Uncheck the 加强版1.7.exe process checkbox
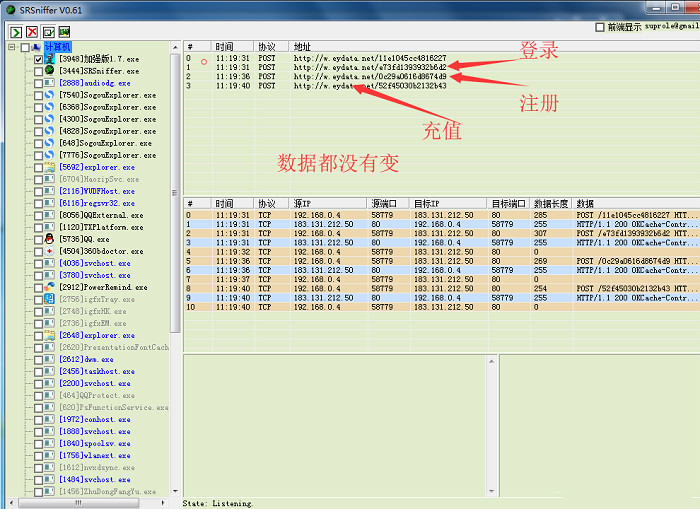Screen dimensions: 700x509 coord(38,60)
